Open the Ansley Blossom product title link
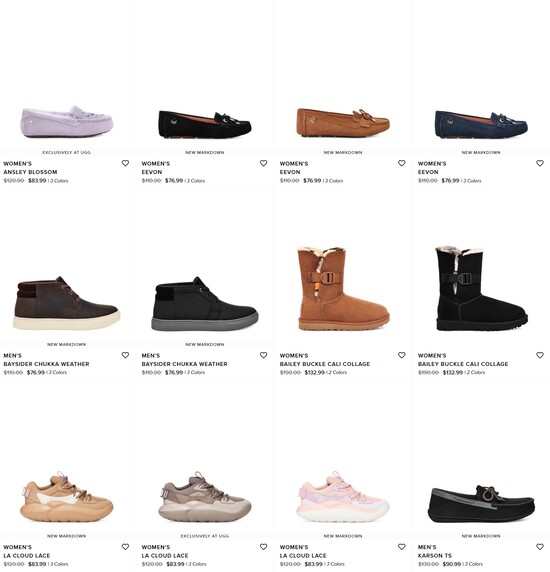Viewport: 550px width, 572px height. click(x=30, y=172)
